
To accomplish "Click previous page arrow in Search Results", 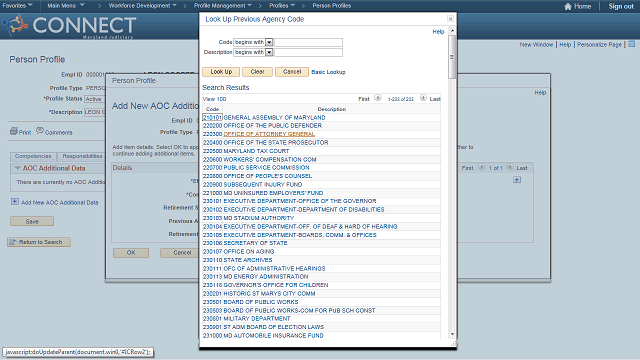I will 378,98.
